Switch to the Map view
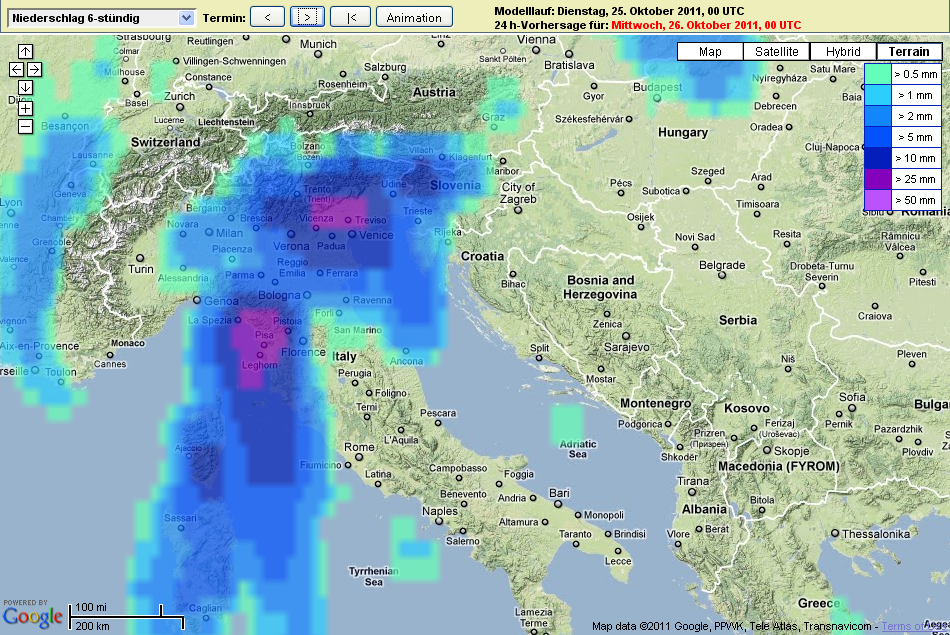Image resolution: width=950 pixels, height=635 pixels. [x=710, y=52]
